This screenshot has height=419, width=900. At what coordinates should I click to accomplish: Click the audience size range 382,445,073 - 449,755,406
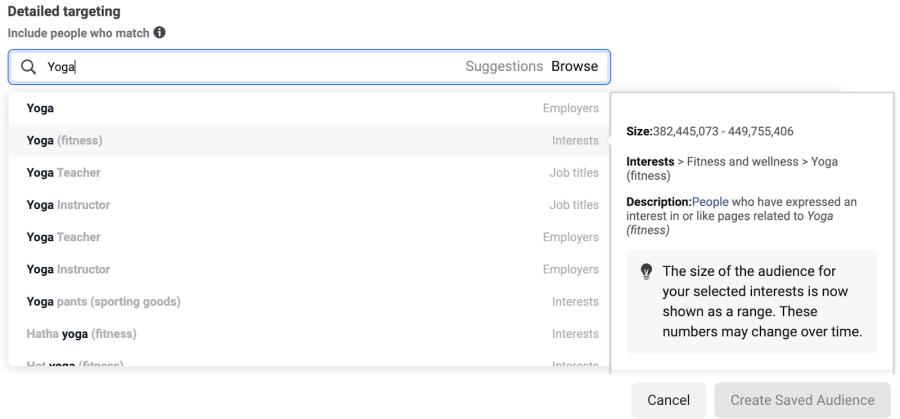coord(723,131)
